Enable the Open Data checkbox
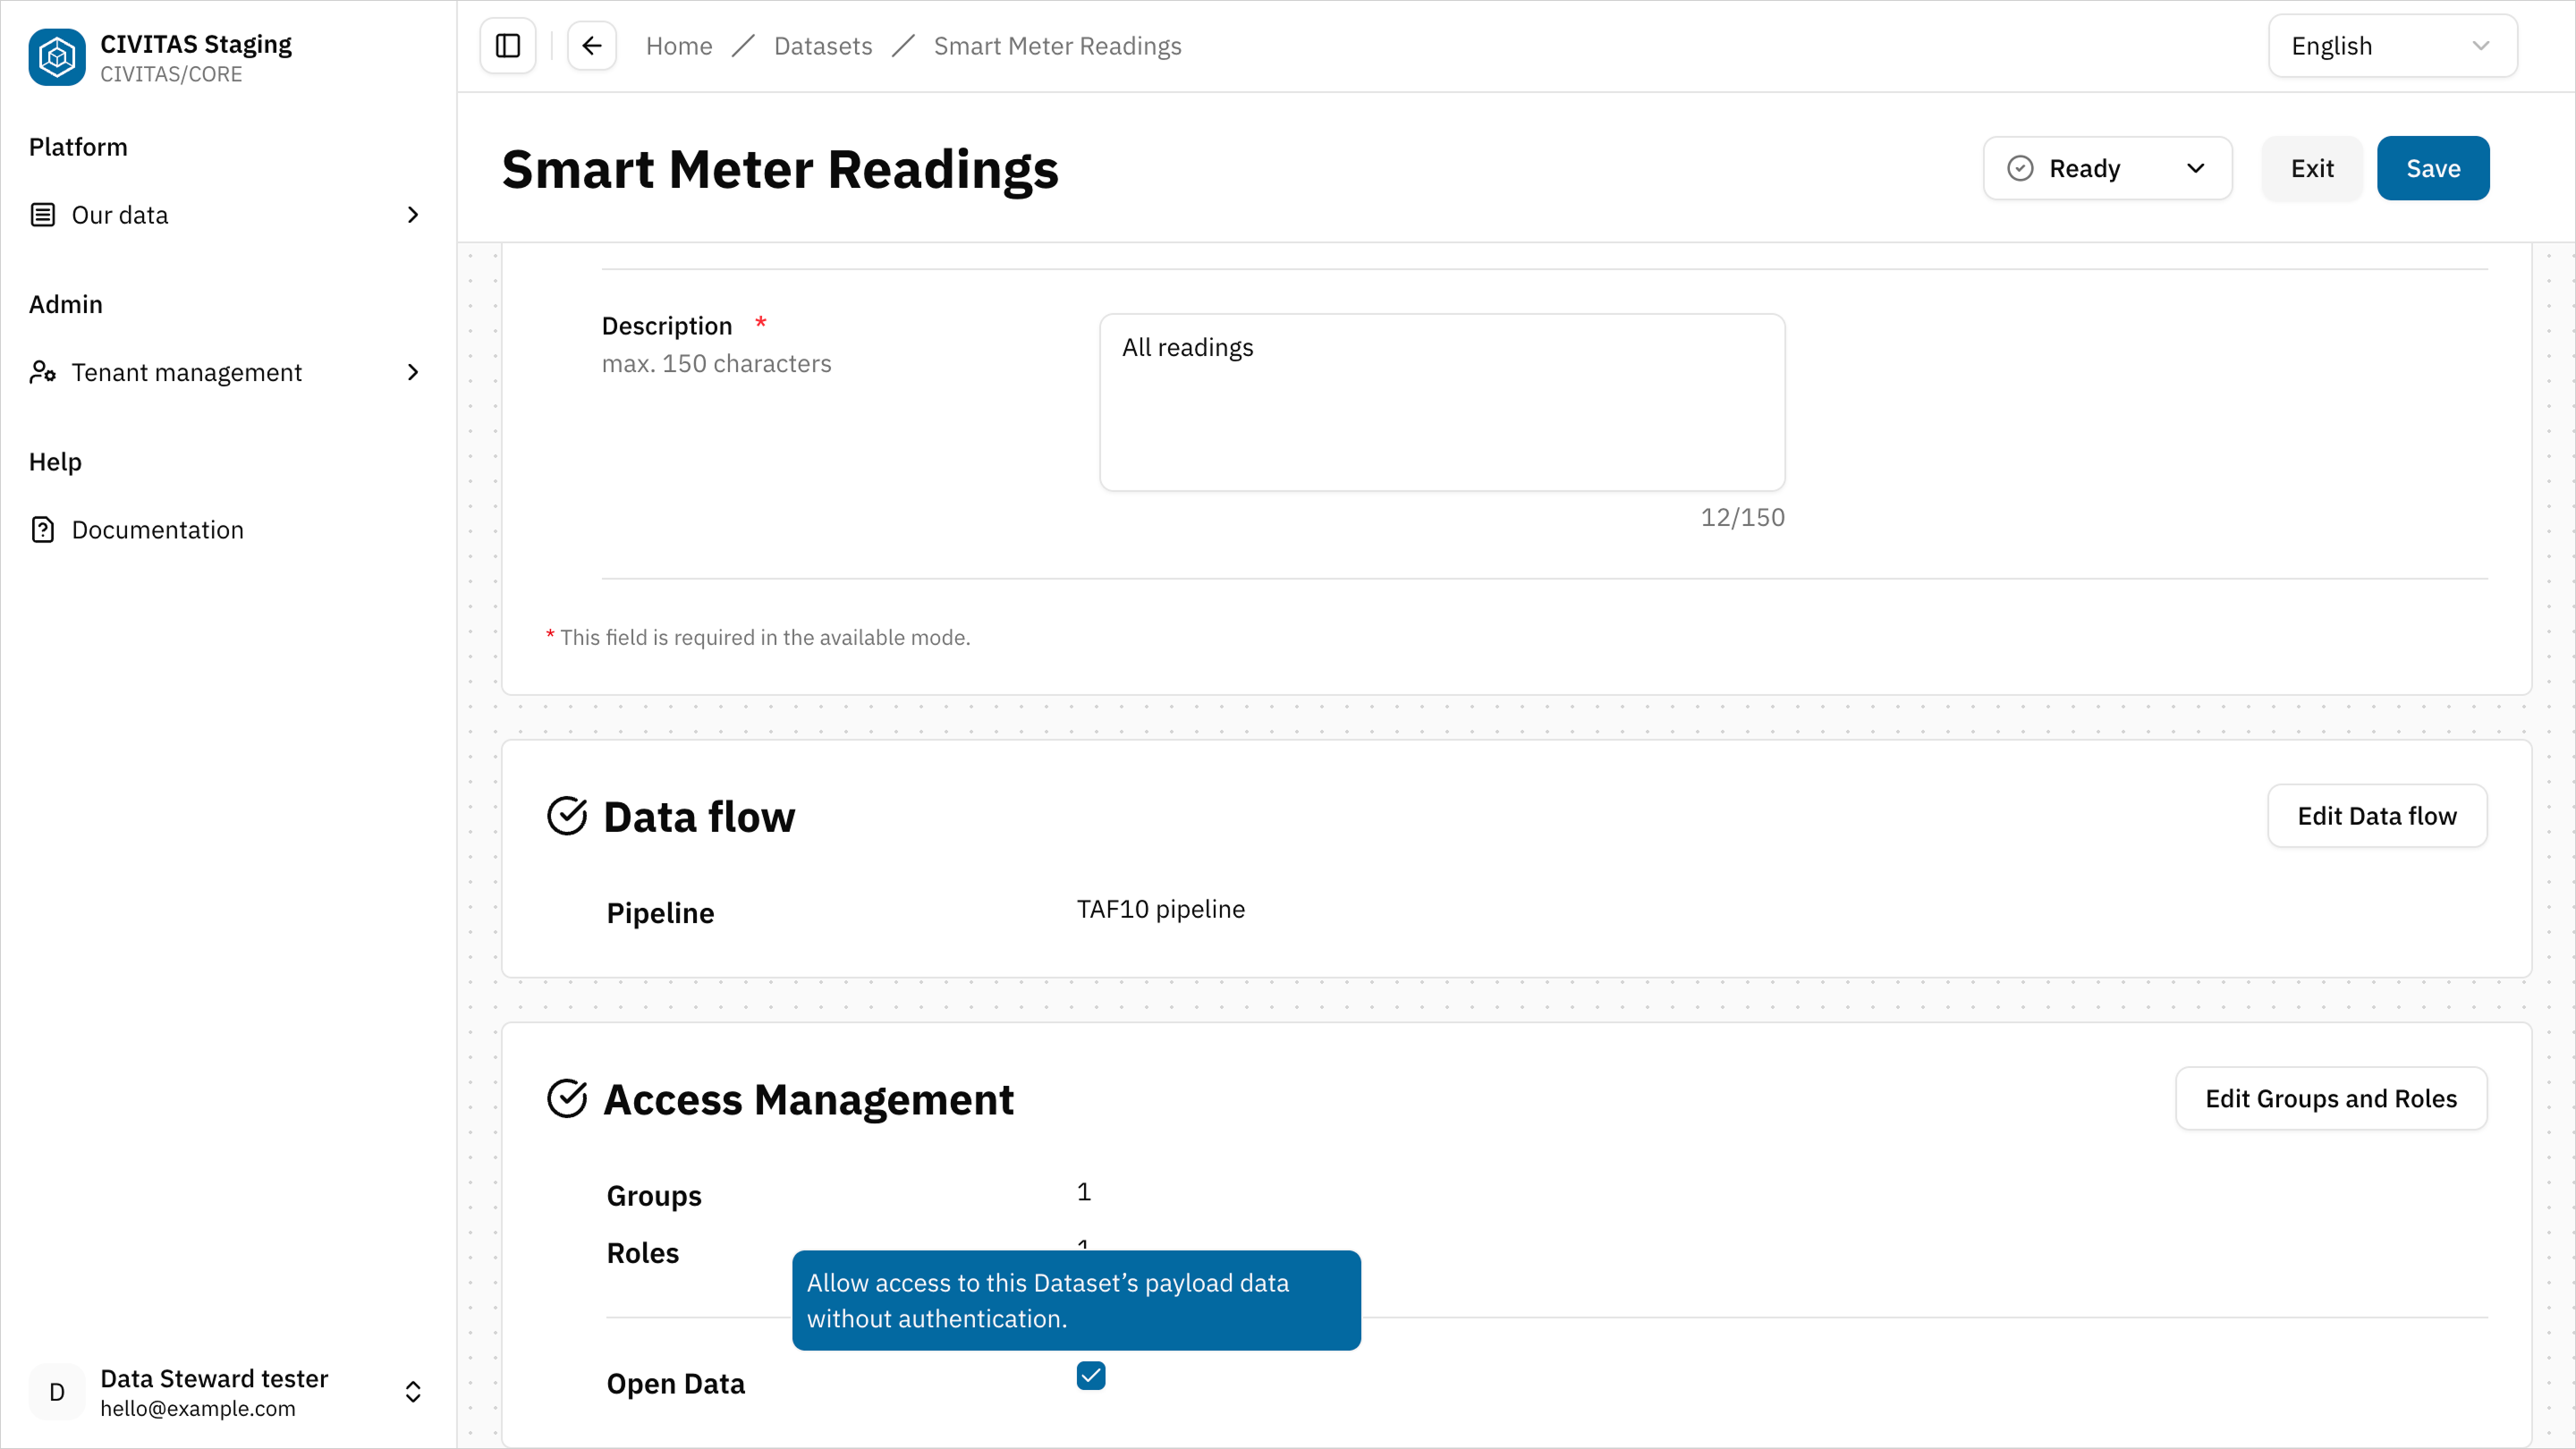2576x1449 pixels. [1090, 1376]
